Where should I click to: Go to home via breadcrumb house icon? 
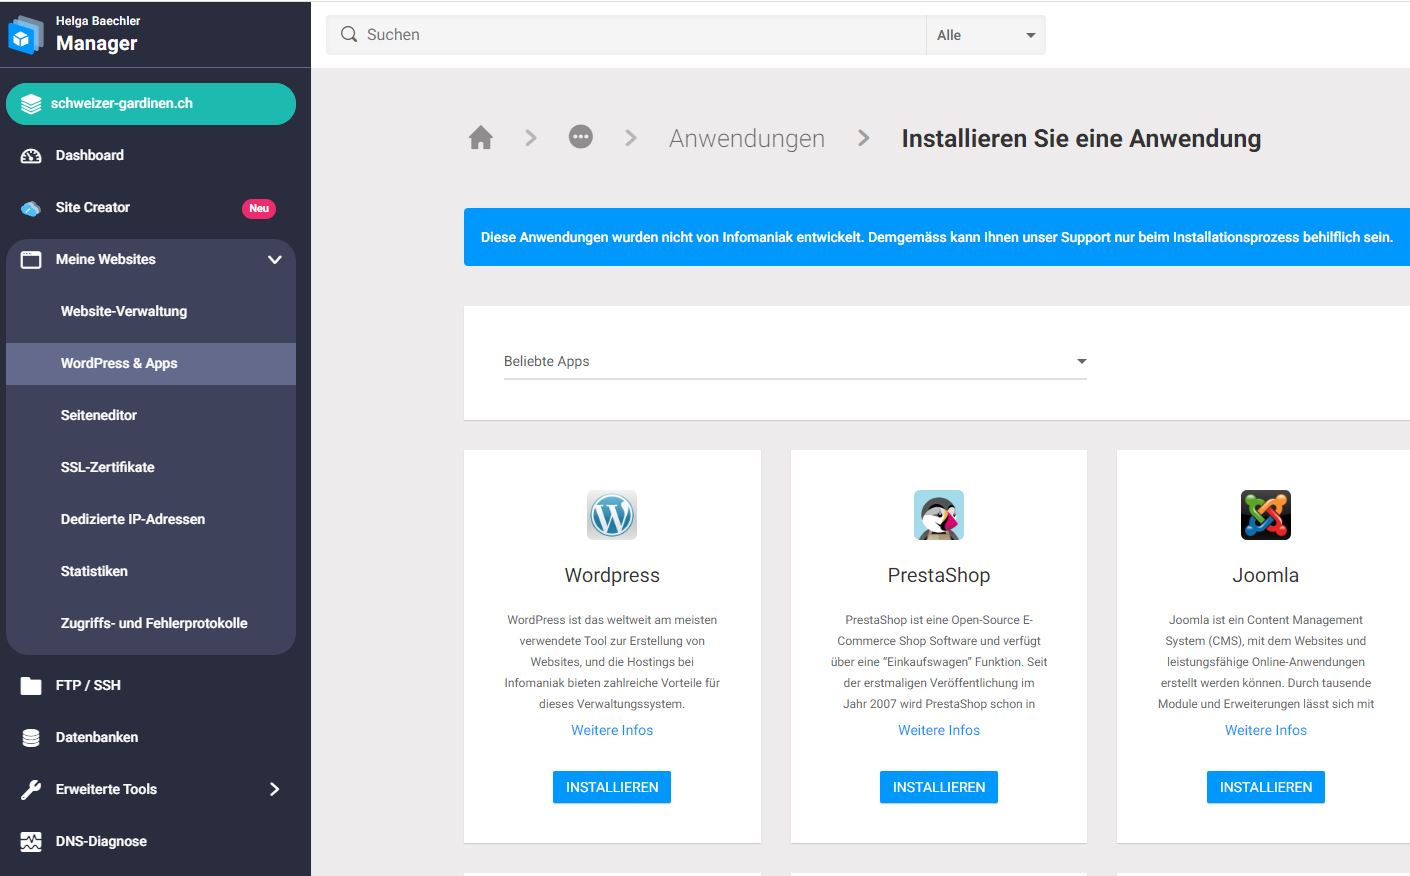pos(481,138)
